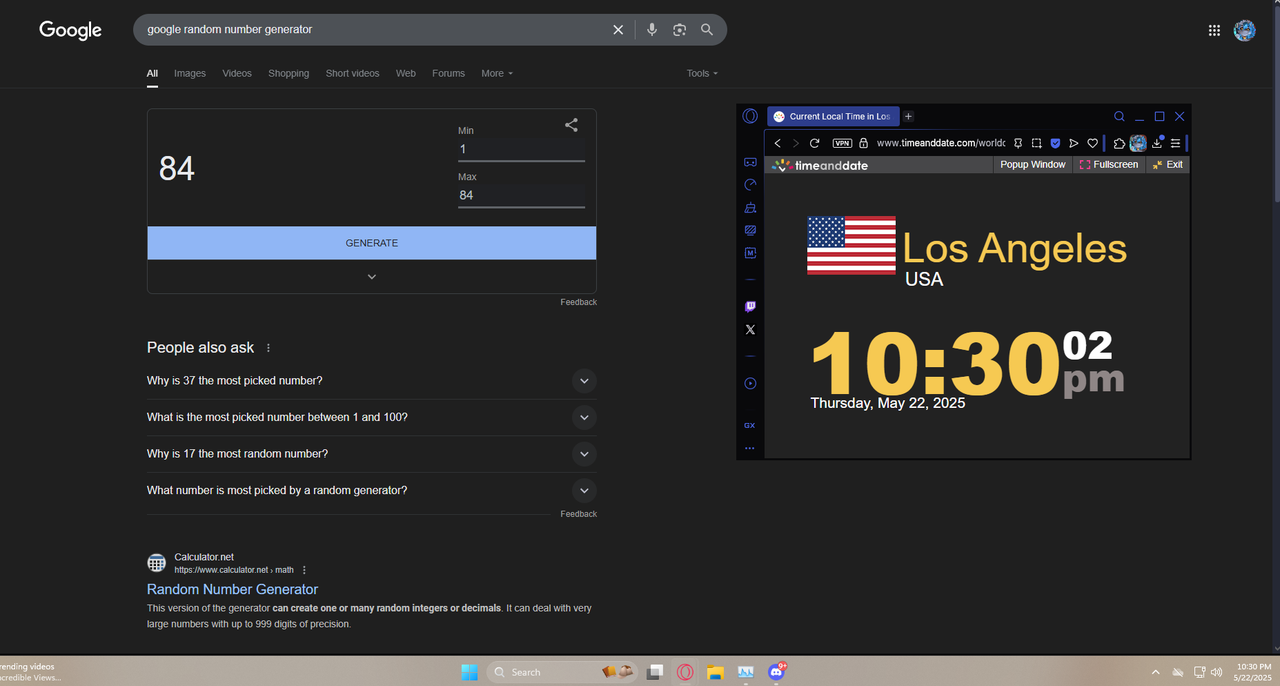
Task: Open the ad blocker shield in Opera
Action: click(x=1055, y=143)
